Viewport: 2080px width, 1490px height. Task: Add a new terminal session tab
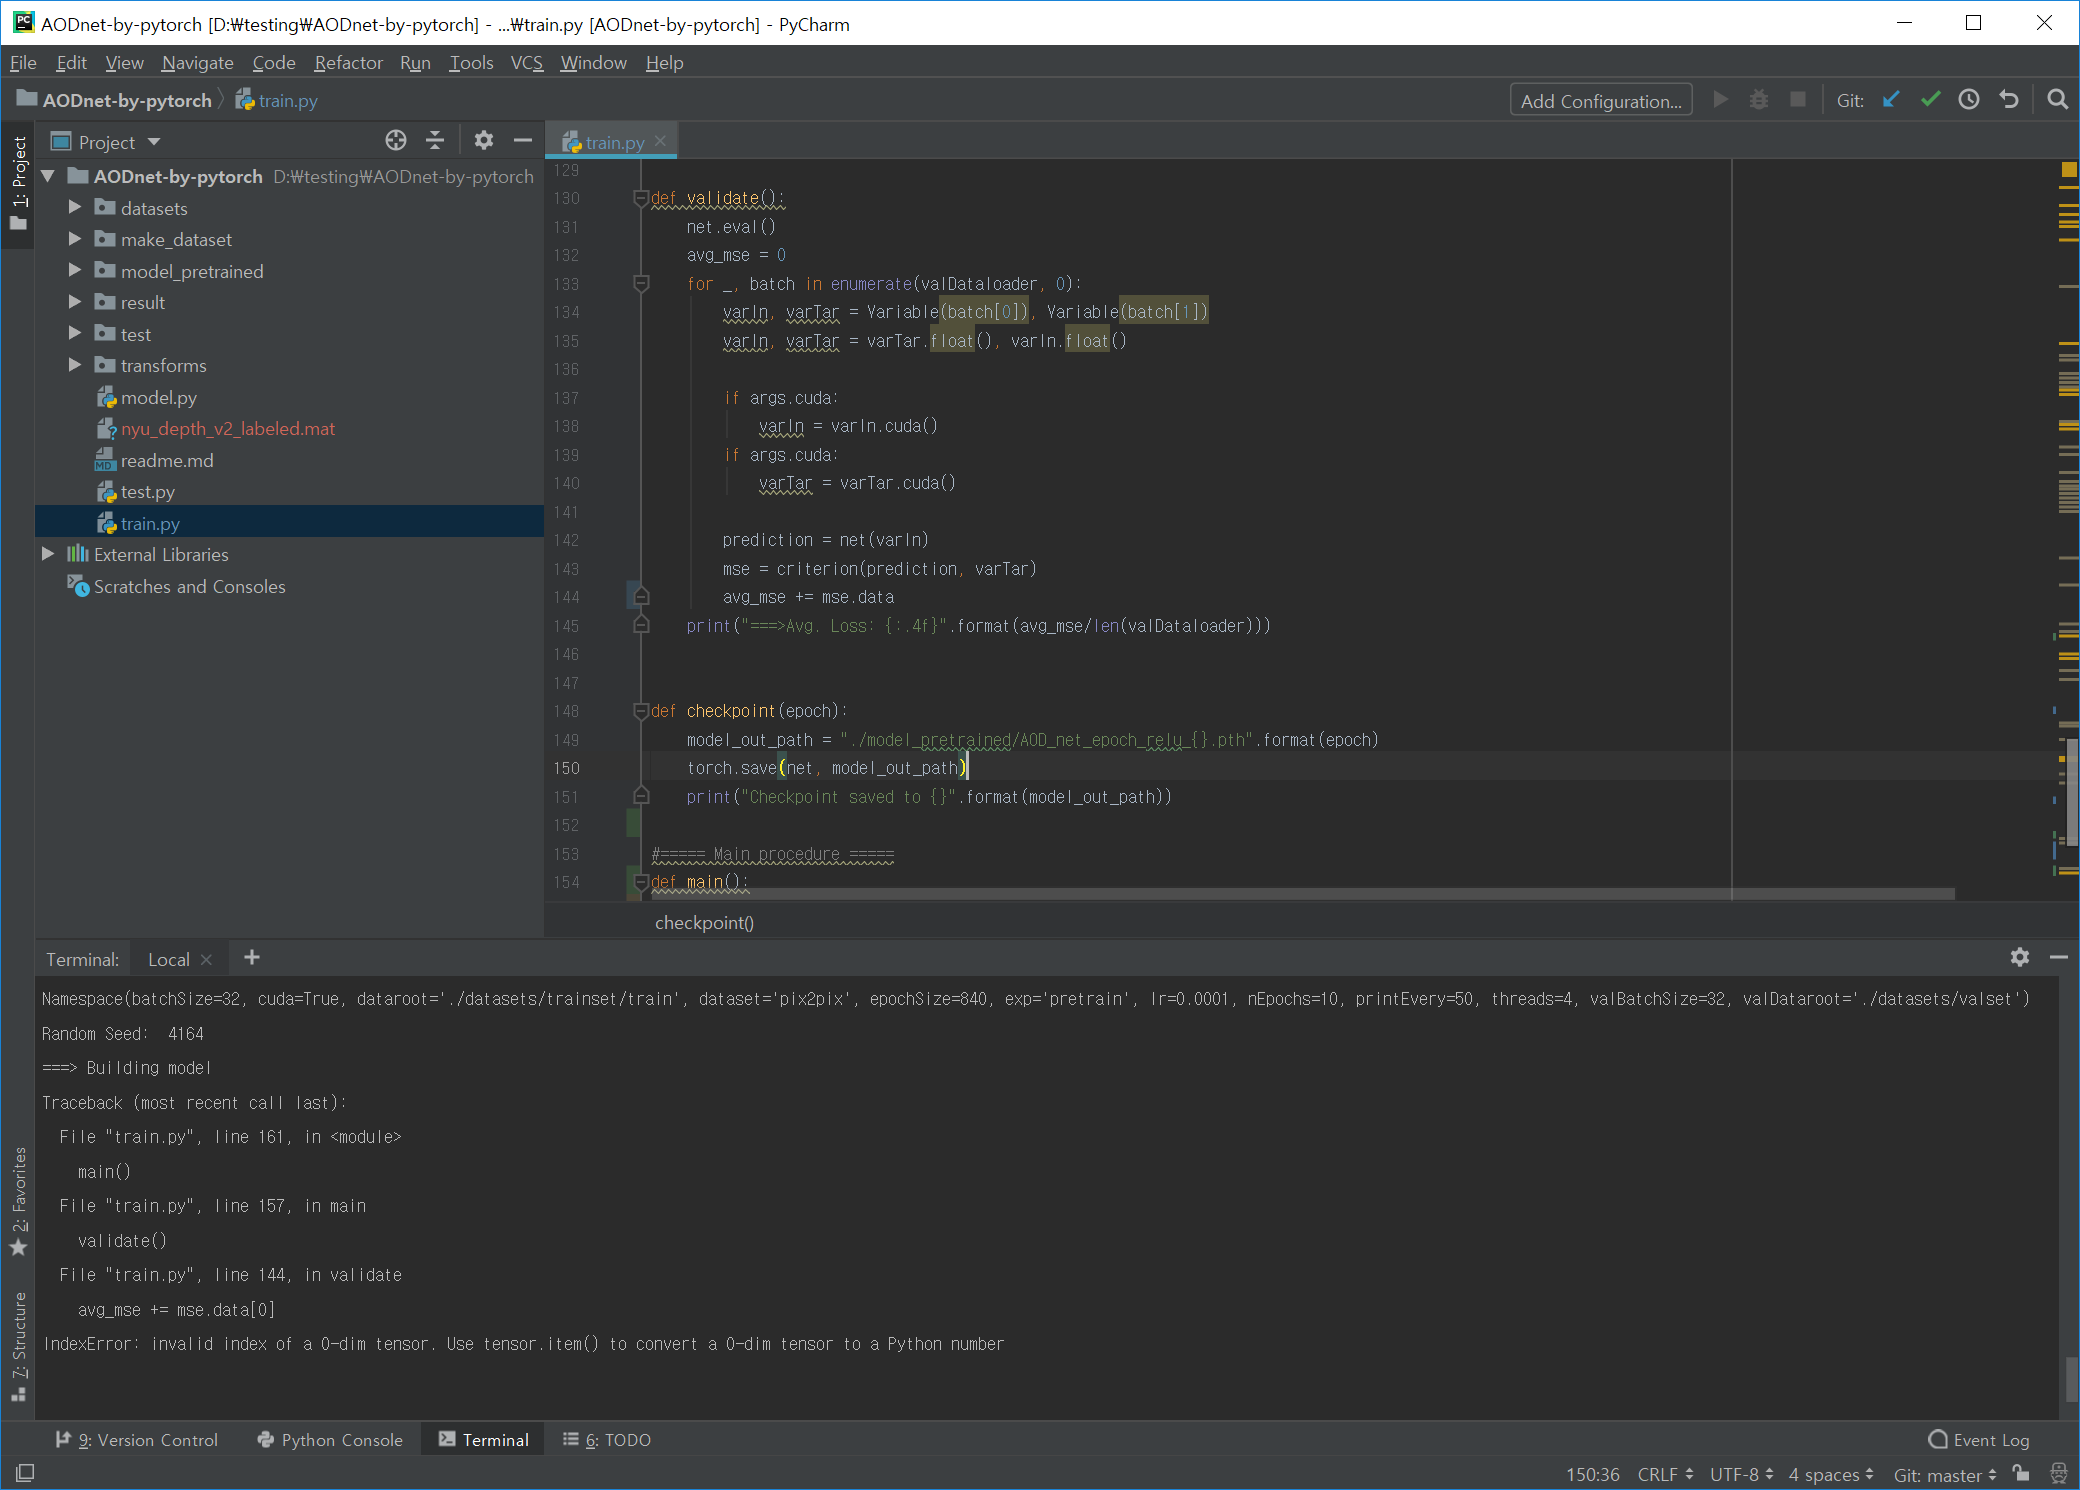252,958
